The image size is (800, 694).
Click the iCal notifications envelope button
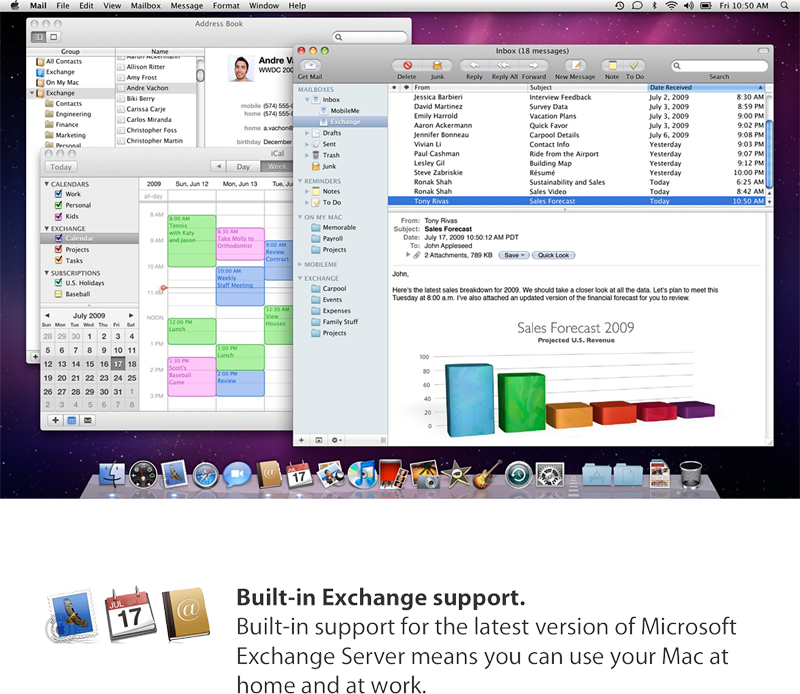(x=88, y=420)
